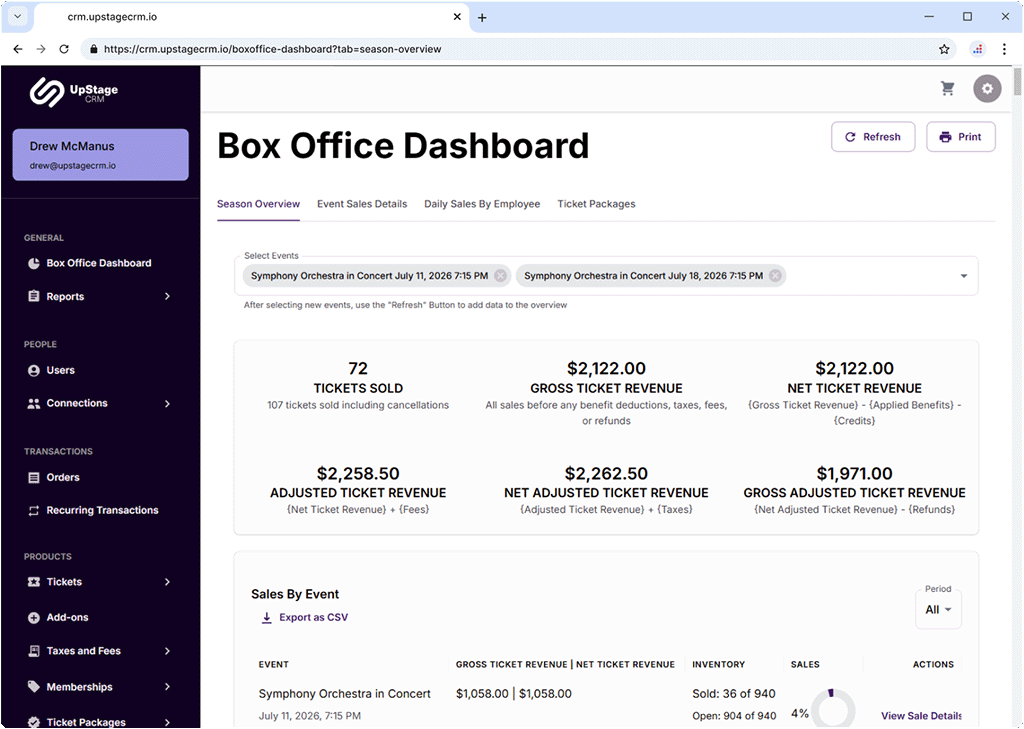Remove the July 11 event chip
Viewport: 1024px width, 729px height.
[500, 276]
